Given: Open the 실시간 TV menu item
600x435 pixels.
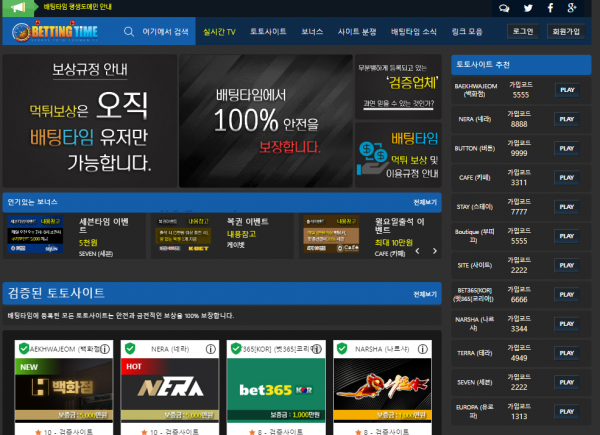Looking at the screenshot, I should (x=219, y=32).
